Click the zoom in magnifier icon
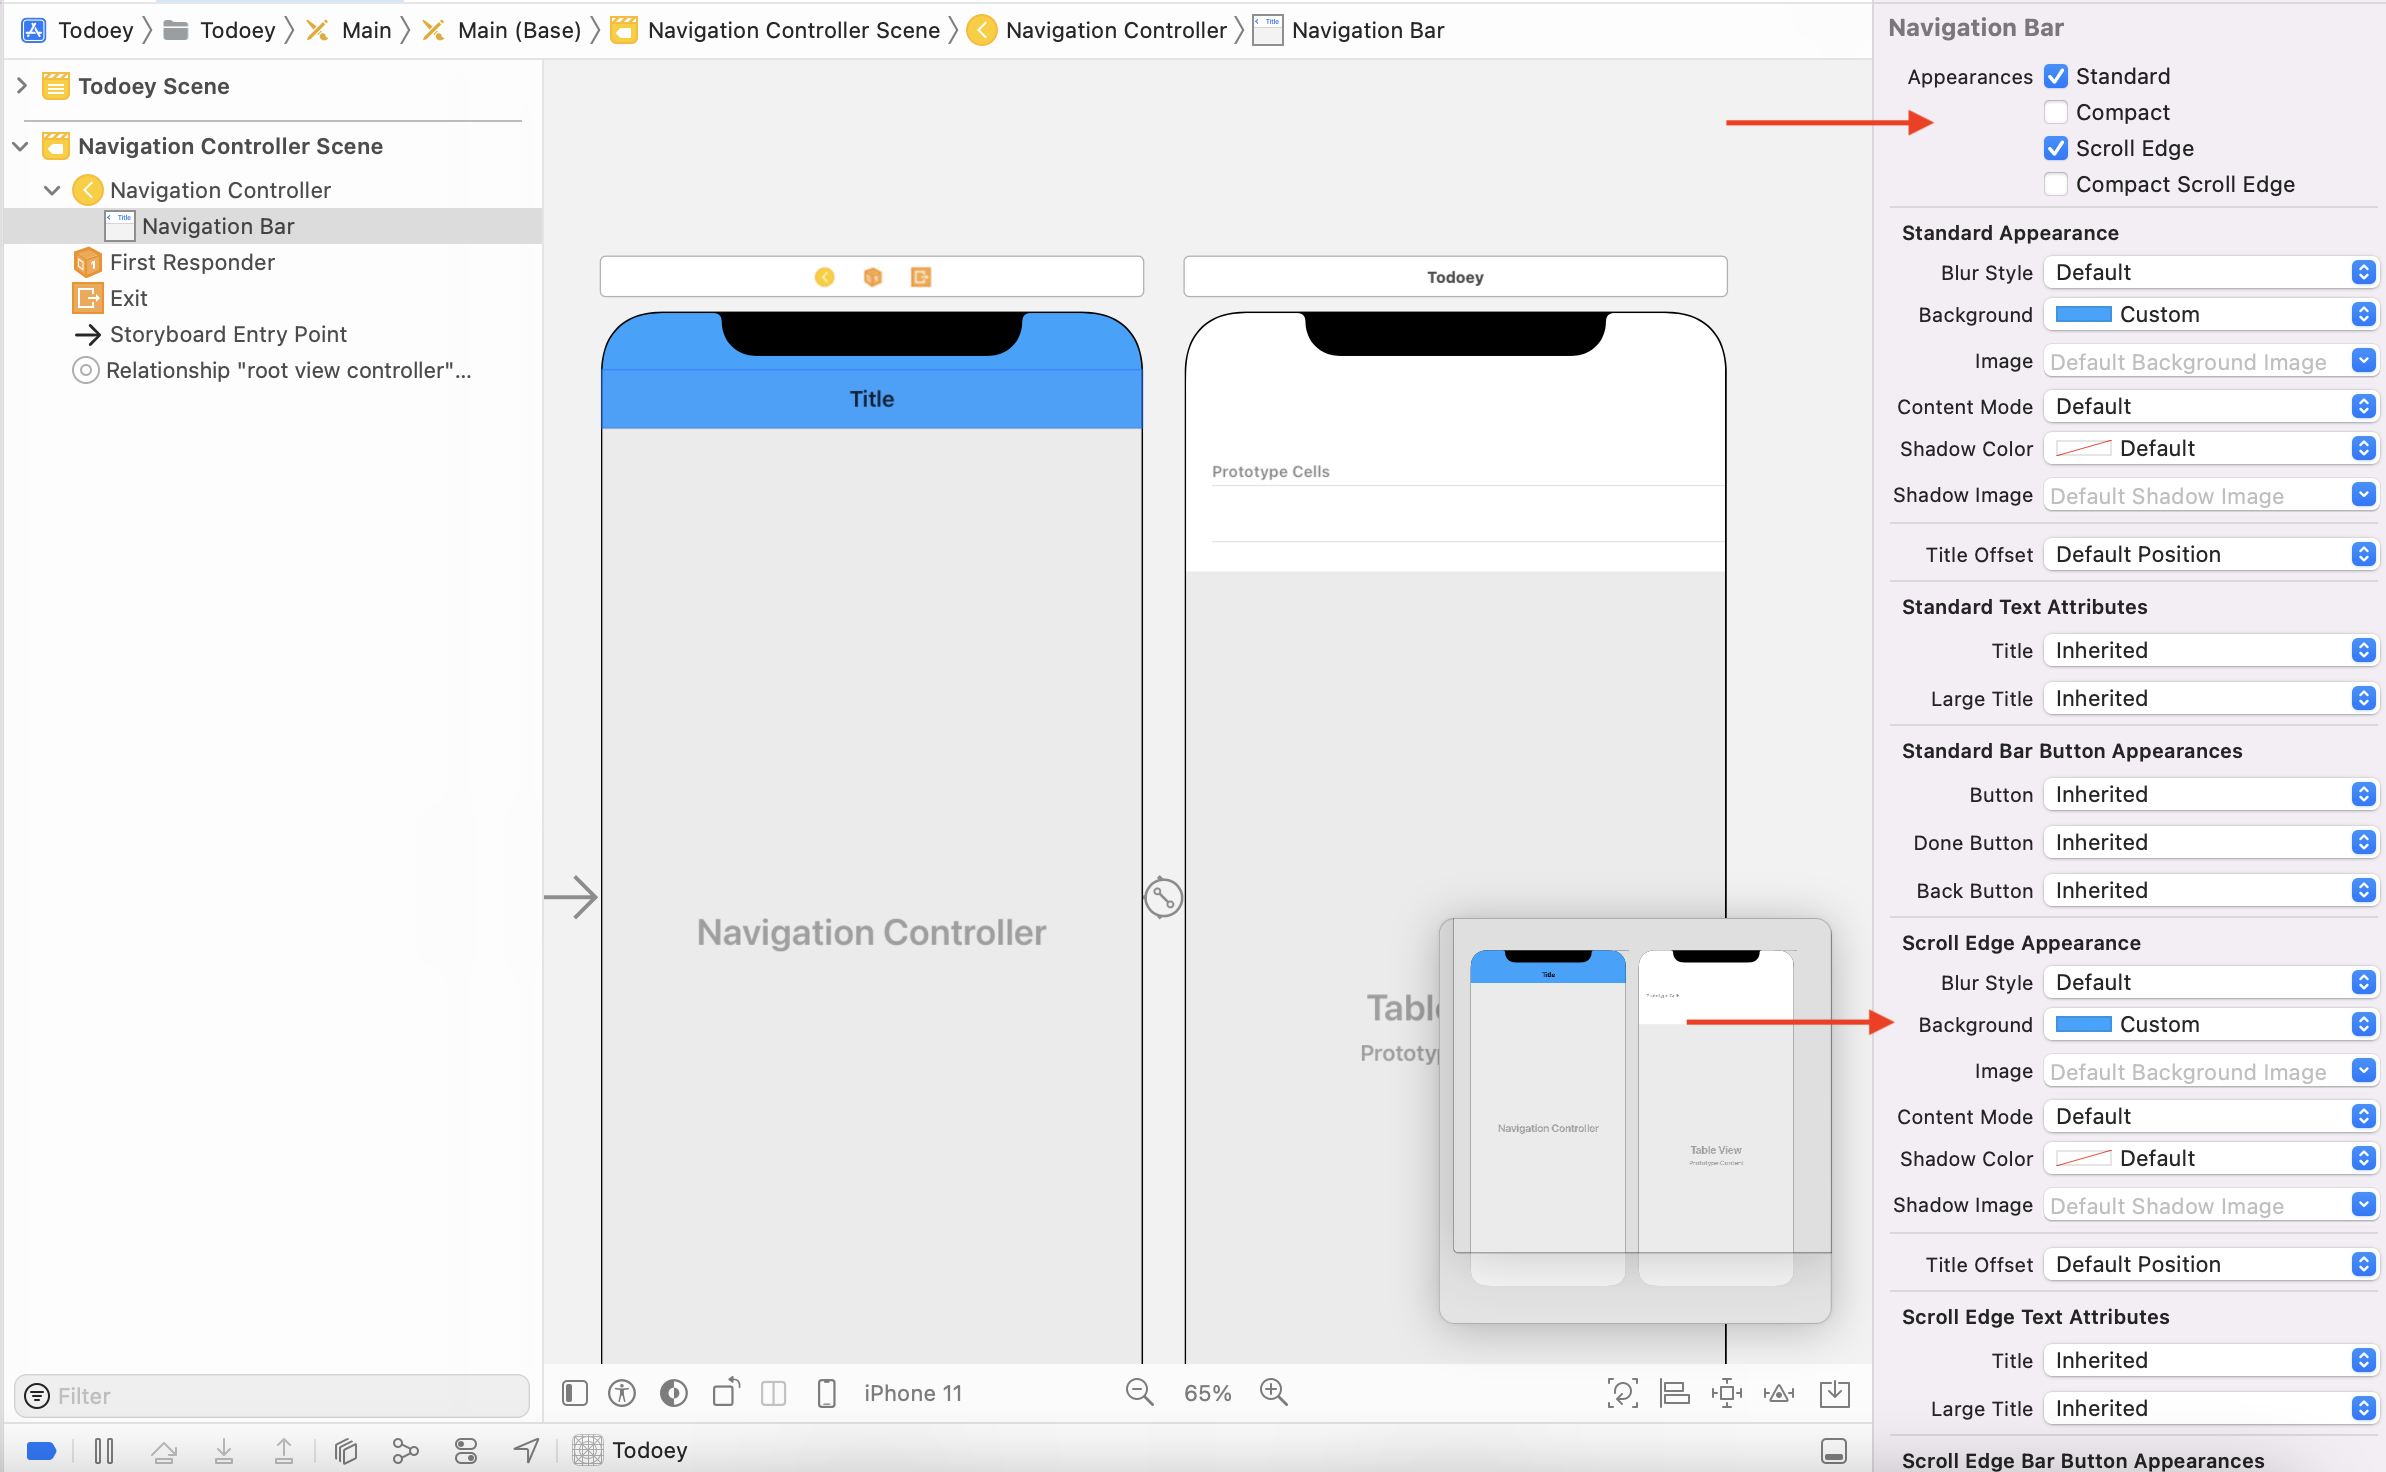Screen dimensions: 2386x1472 point(1273,1392)
